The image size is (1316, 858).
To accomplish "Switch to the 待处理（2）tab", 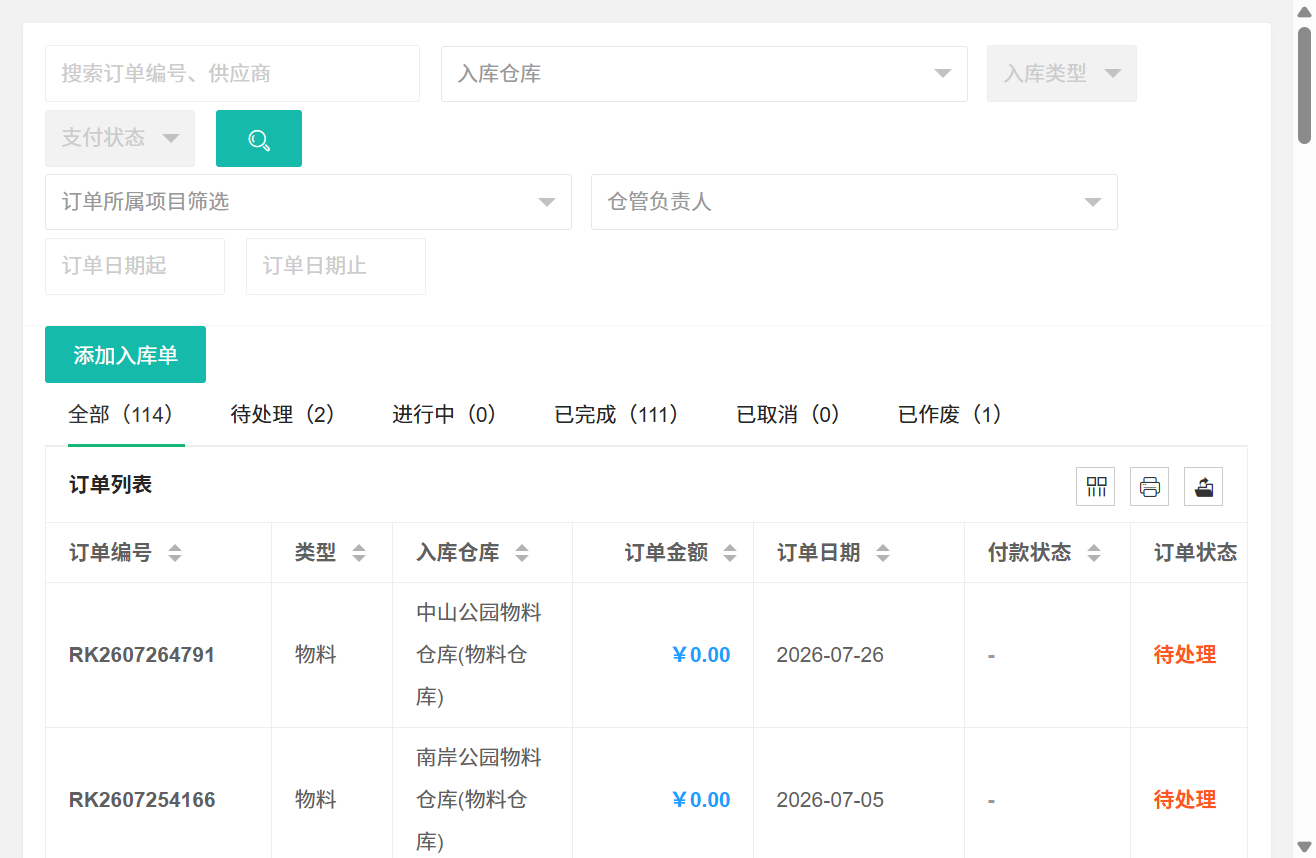I will click(288, 415).
